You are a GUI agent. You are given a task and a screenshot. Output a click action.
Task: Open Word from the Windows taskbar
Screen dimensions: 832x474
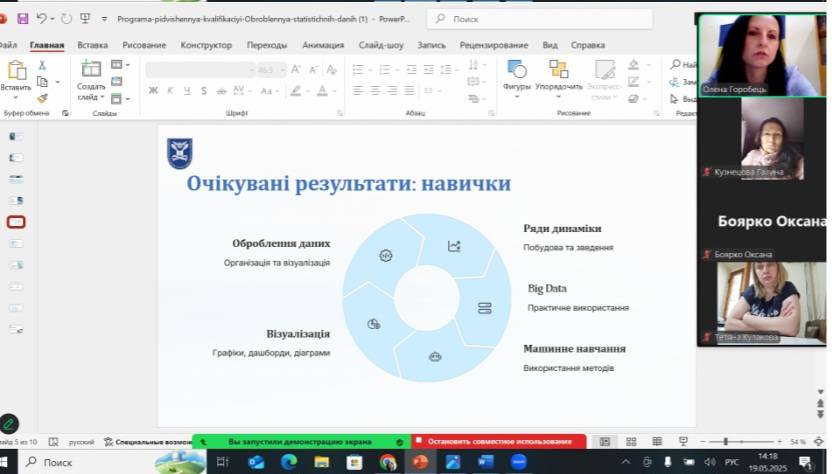pyautogui.click(x=486, y=462)
